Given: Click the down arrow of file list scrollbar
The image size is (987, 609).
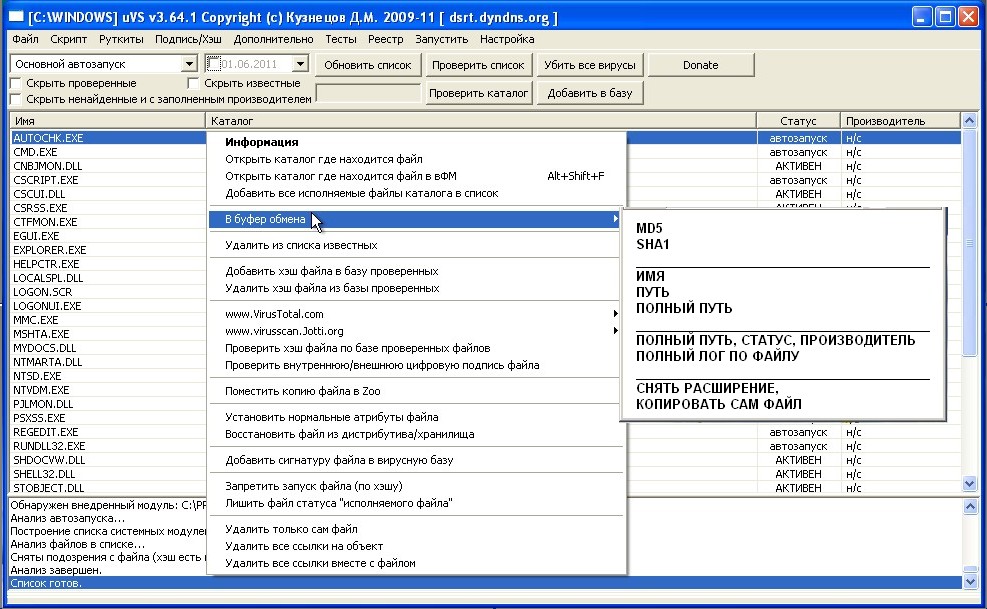Looking at the screenshot, I should pyautogui.click(x=968, y=483).
